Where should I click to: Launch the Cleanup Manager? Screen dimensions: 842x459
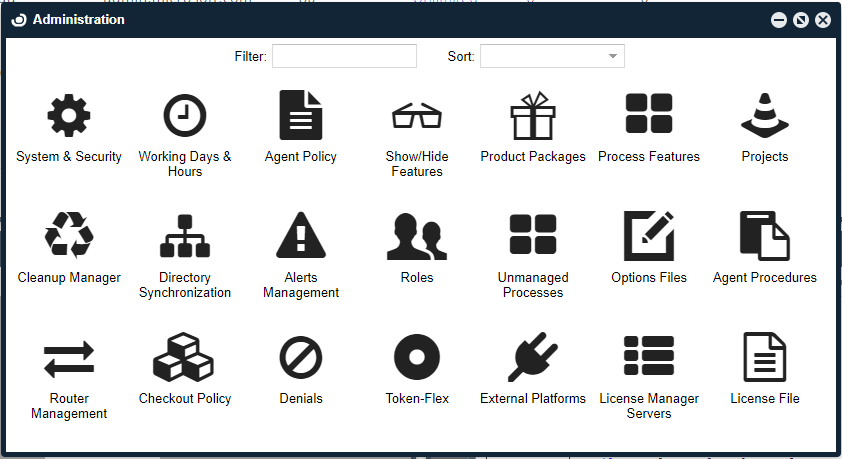pos(69,237)
